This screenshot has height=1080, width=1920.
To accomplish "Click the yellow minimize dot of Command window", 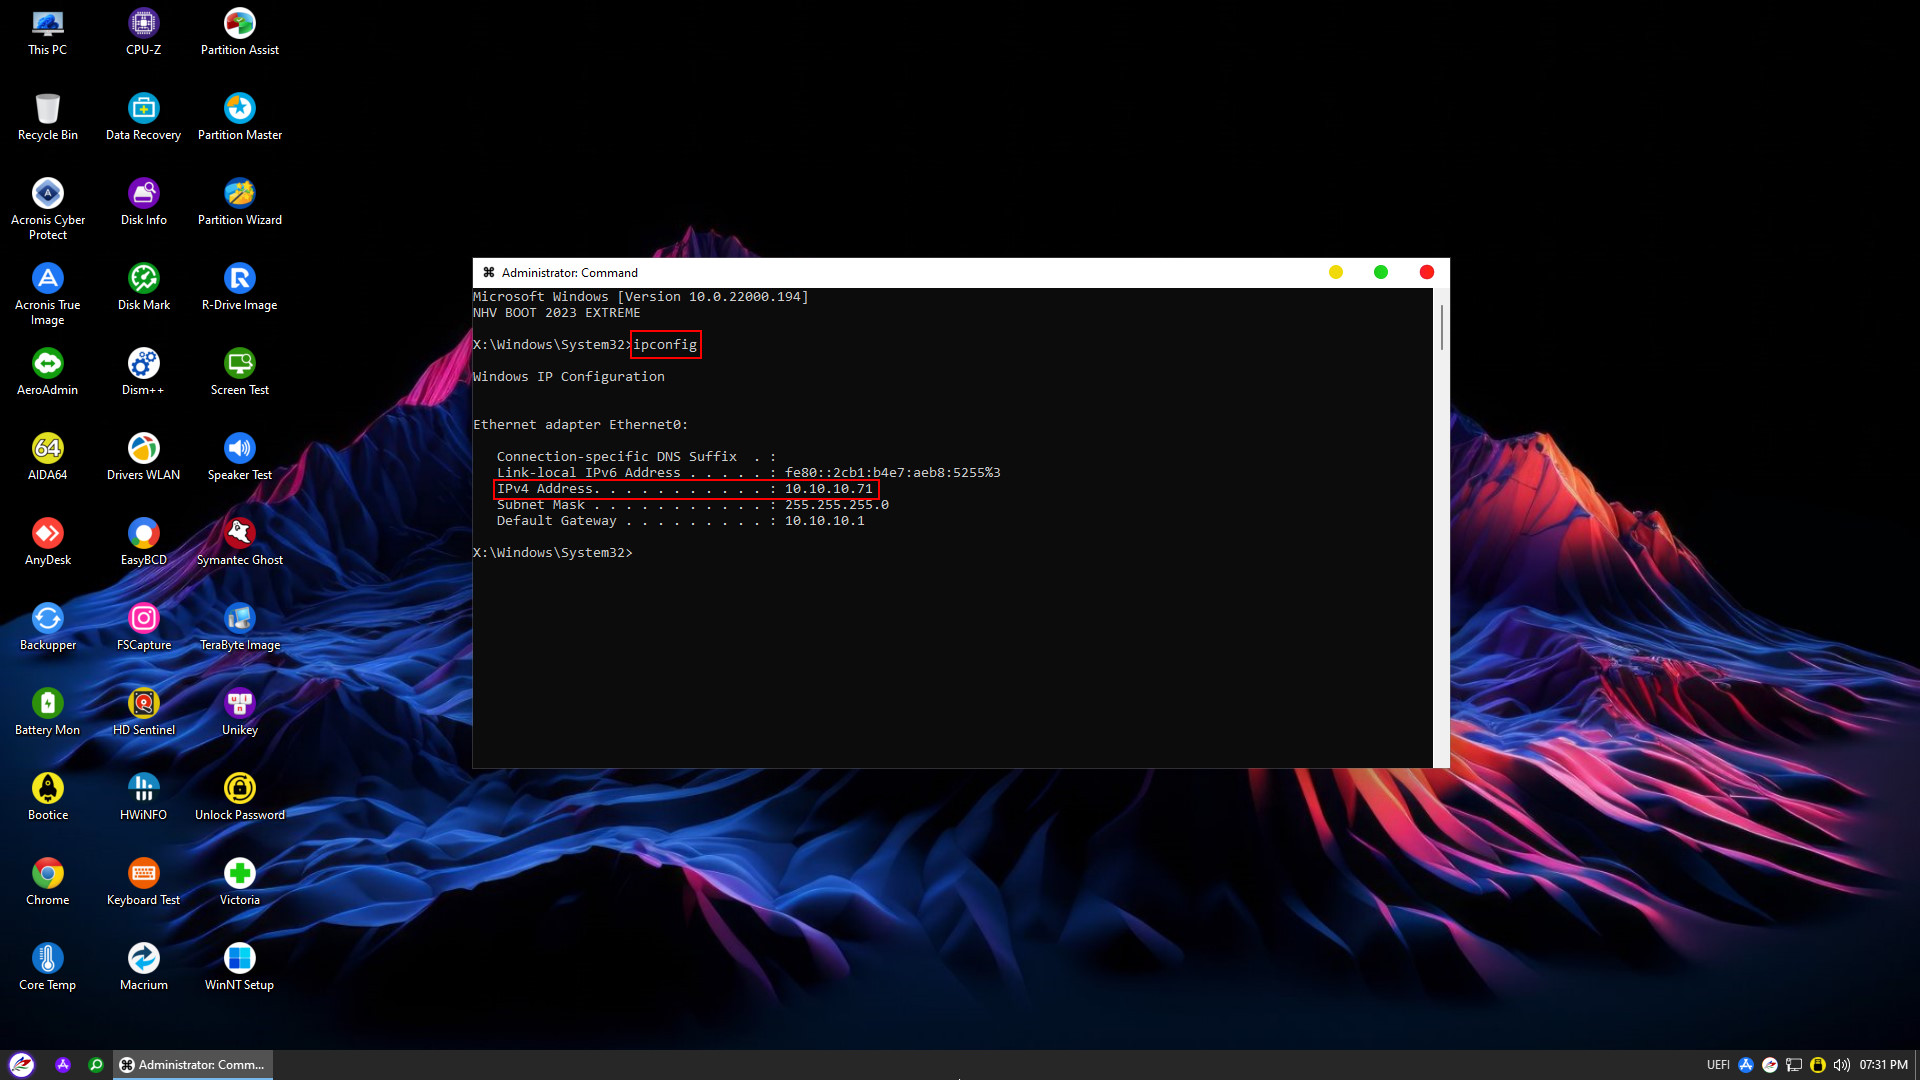I will [1335, 272].
